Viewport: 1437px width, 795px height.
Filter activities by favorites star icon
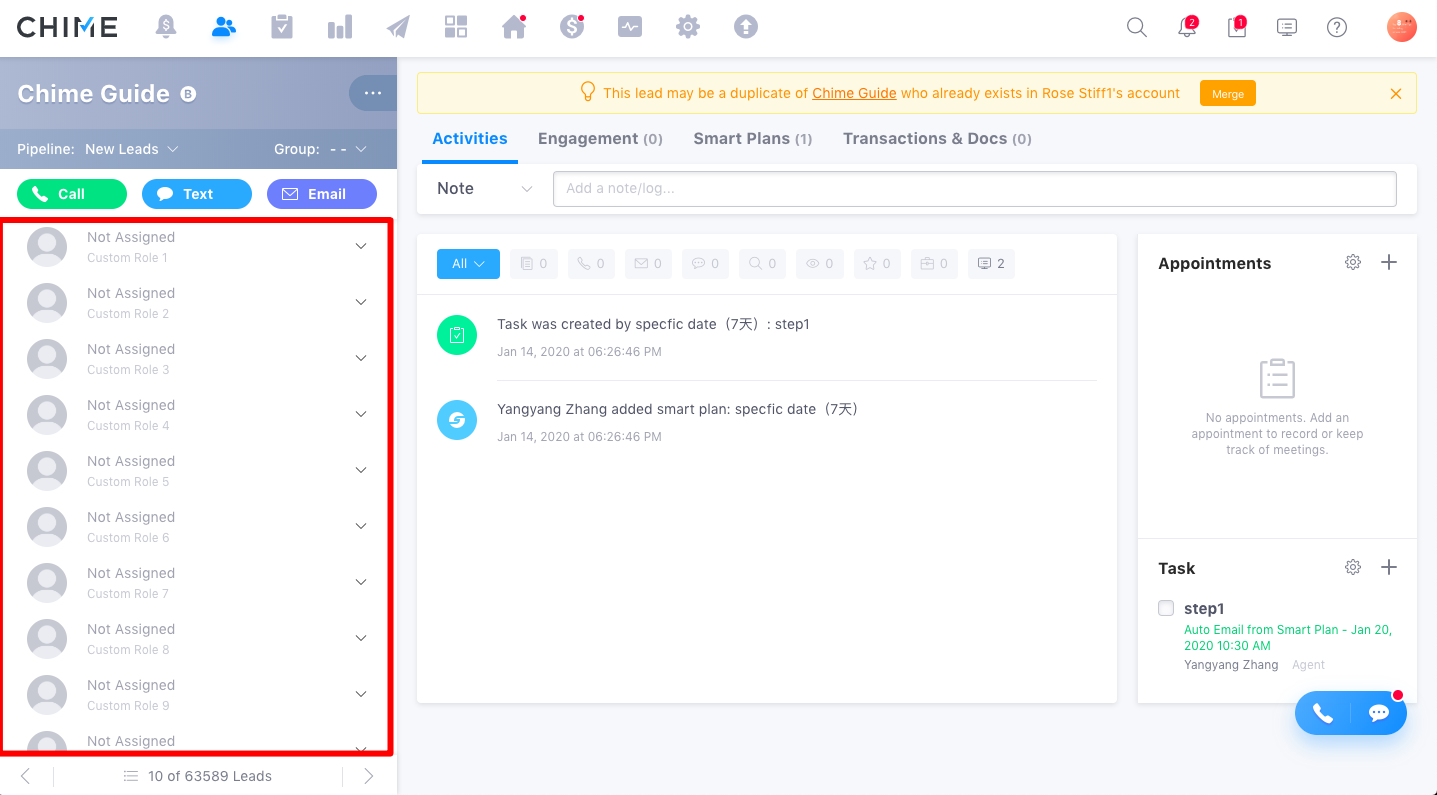[877, 264]
